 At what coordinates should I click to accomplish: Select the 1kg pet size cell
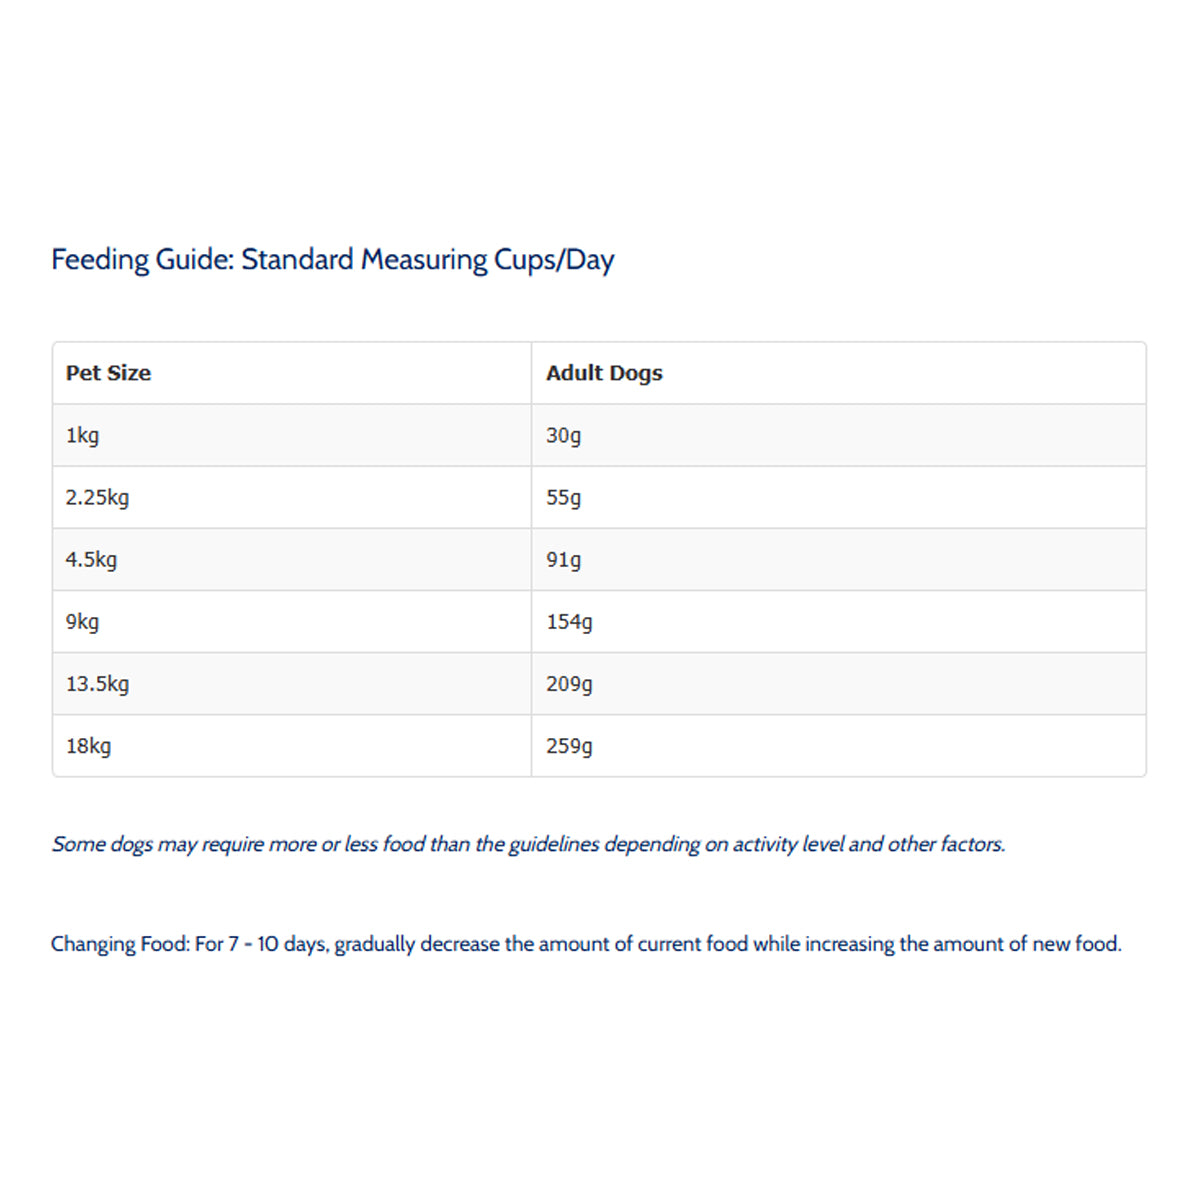(x=82, y=435)
